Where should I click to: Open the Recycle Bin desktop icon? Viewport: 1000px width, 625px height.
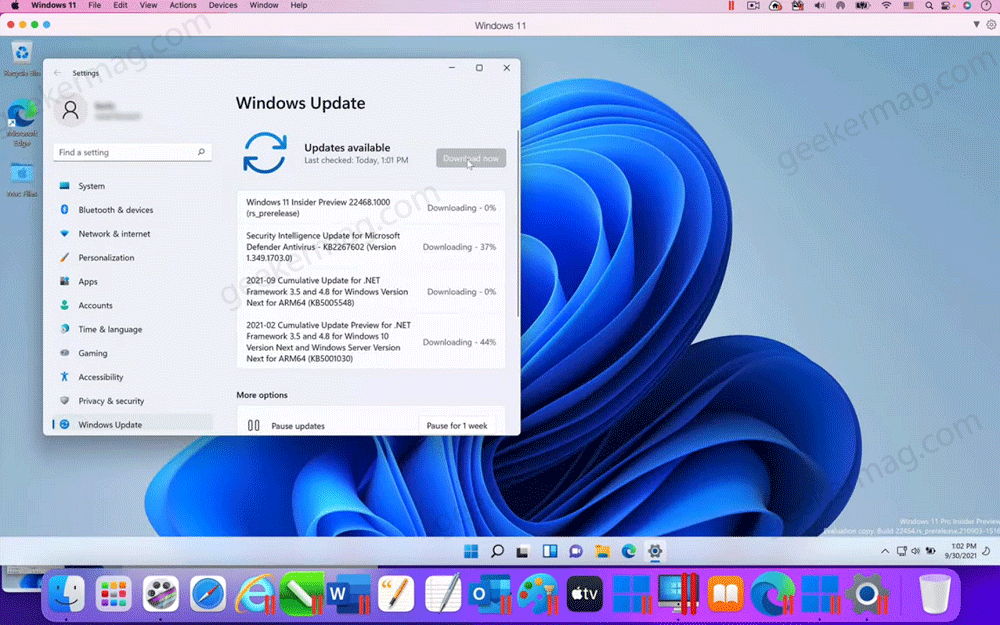[22, 59]
